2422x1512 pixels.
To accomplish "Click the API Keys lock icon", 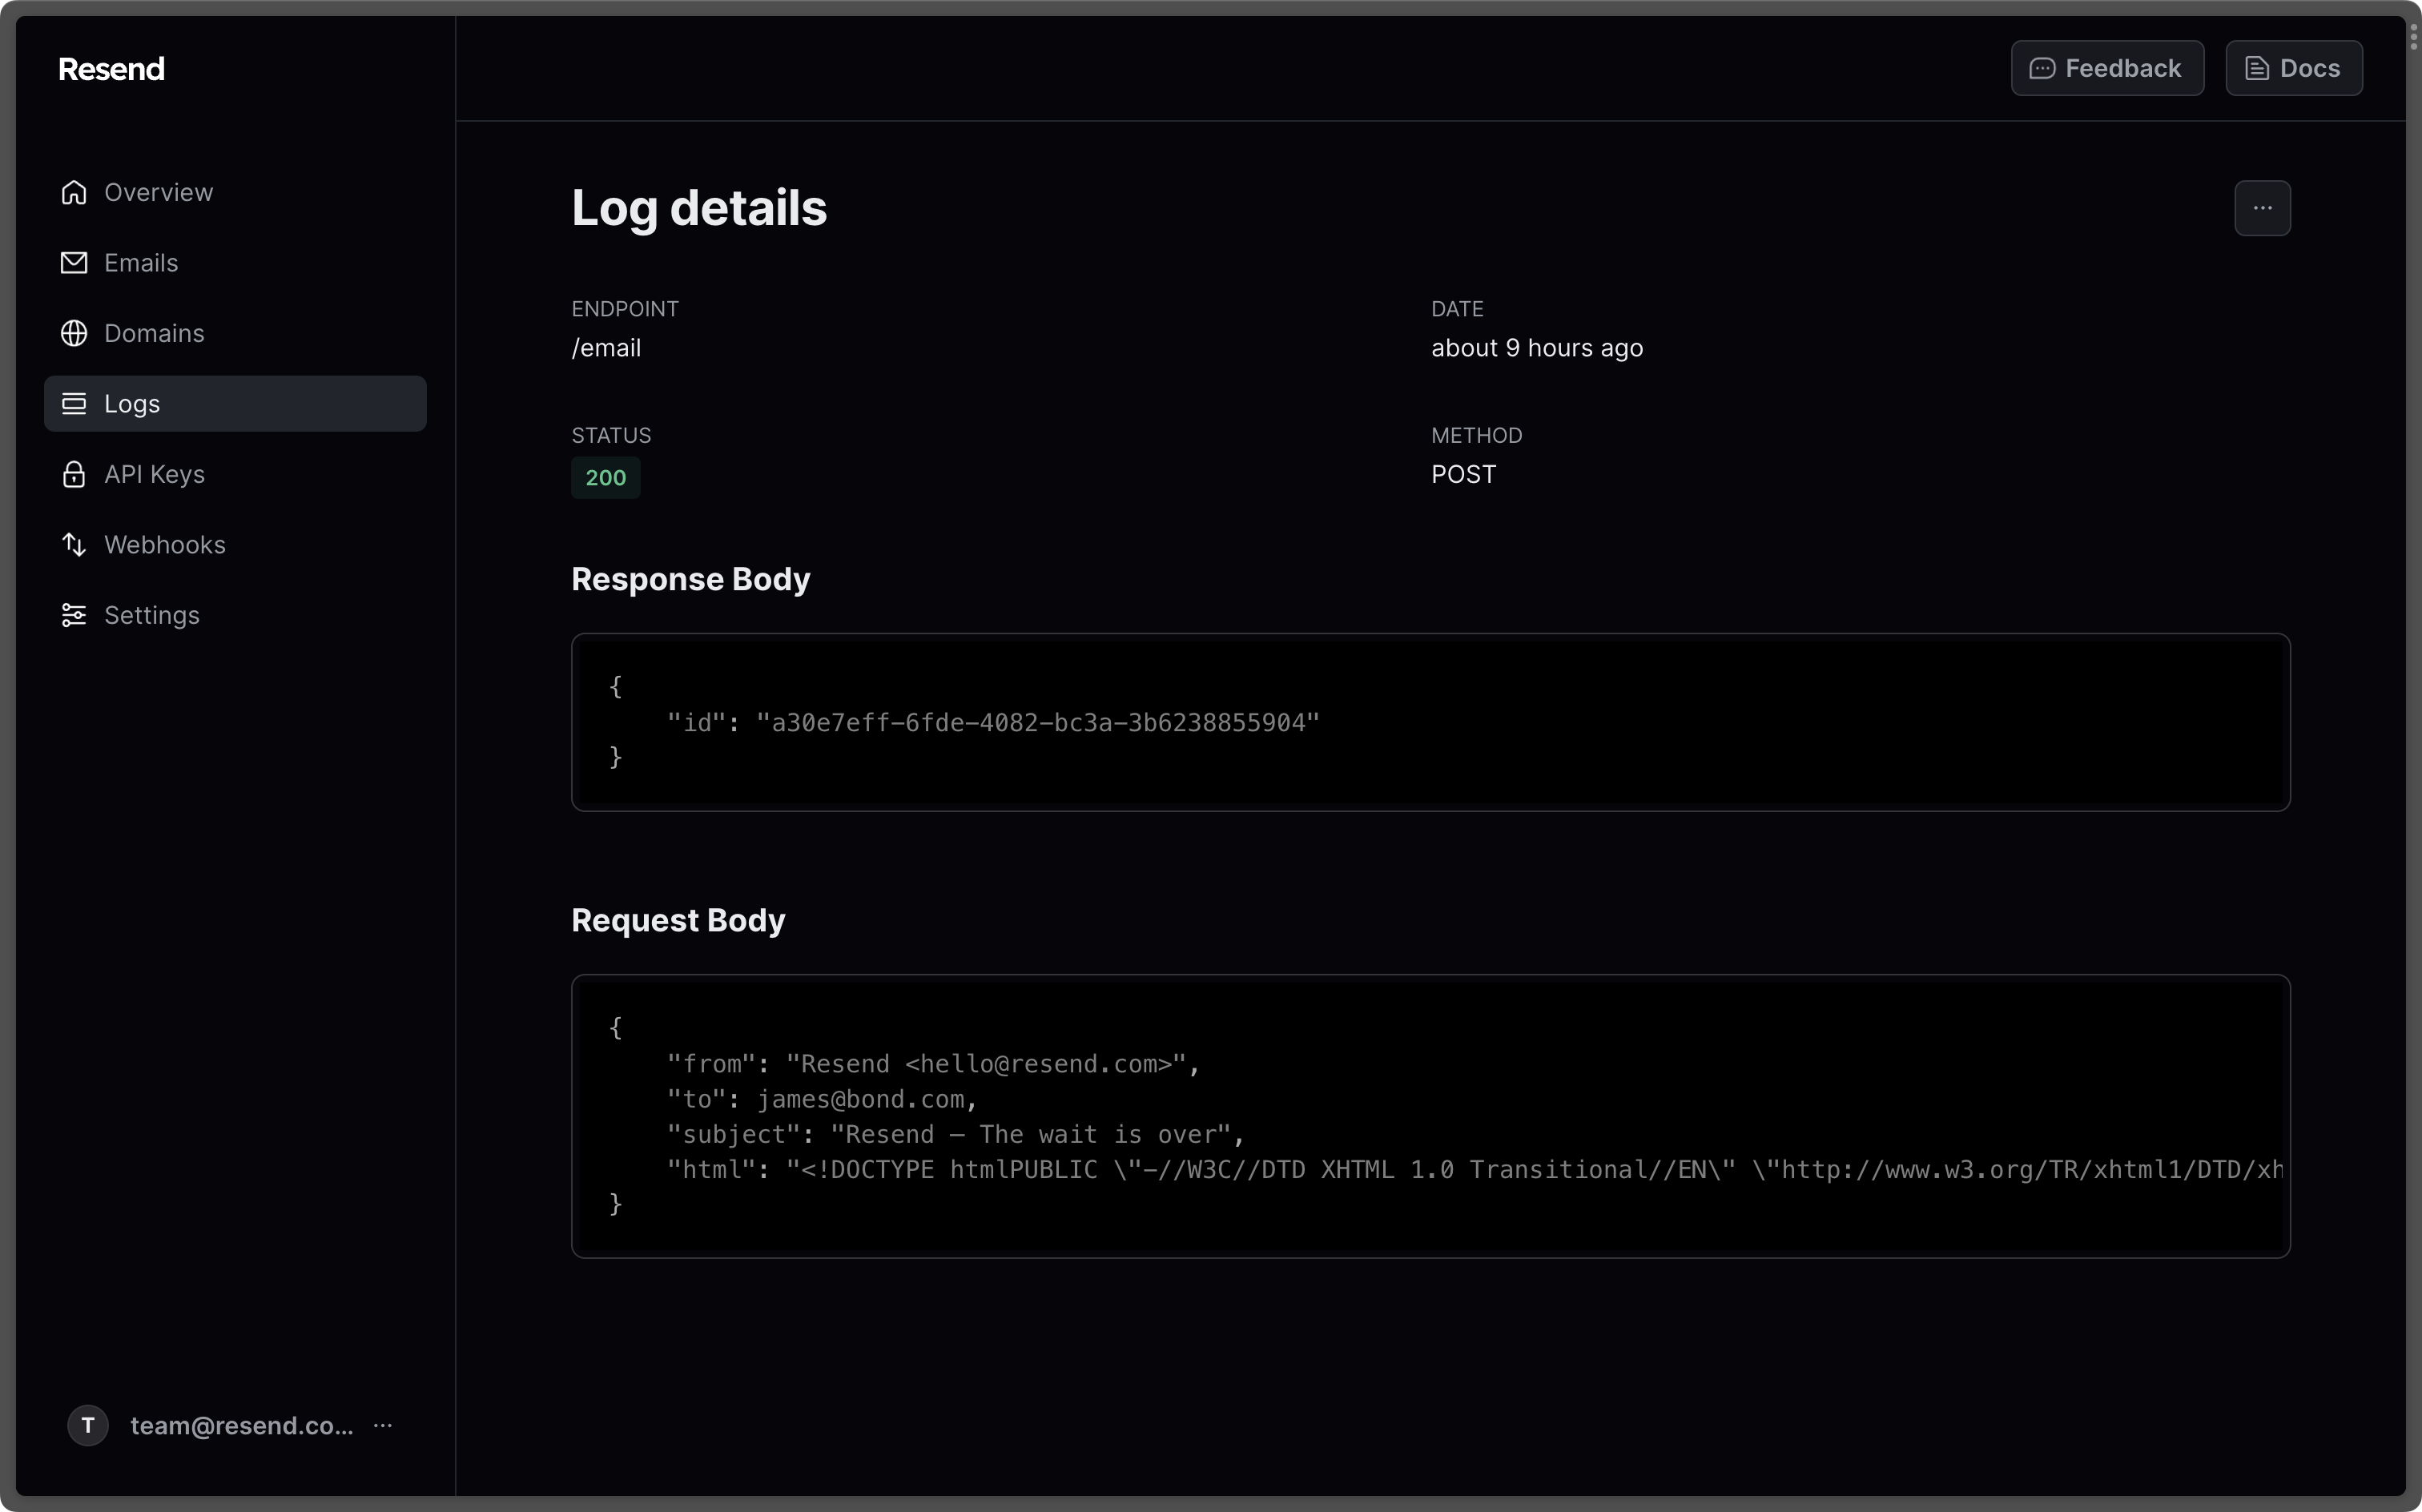I will tap(74, 474).
